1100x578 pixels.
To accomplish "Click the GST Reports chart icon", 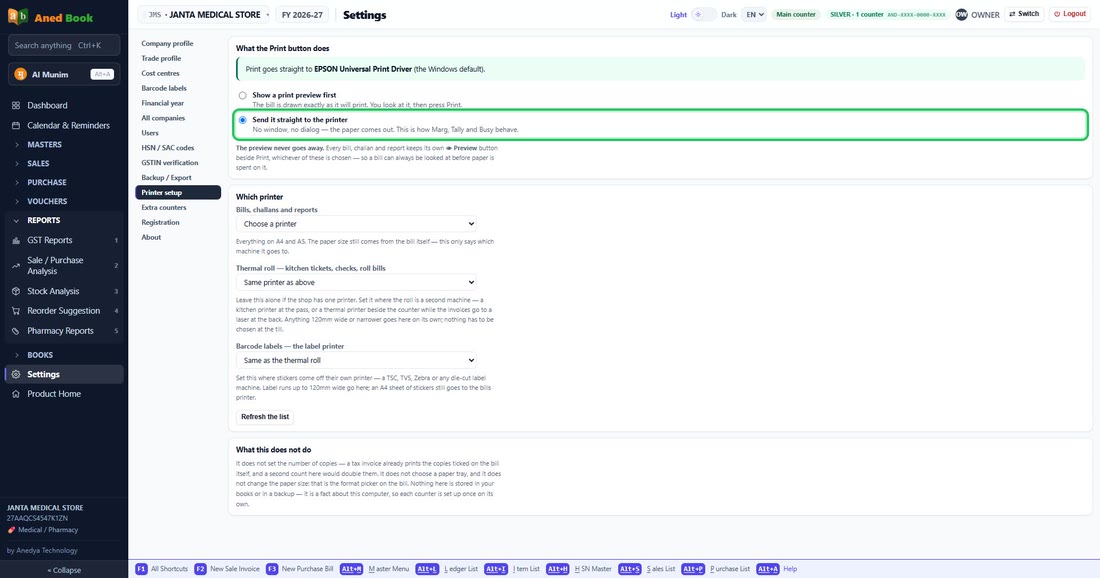I will tap(16, 240).
